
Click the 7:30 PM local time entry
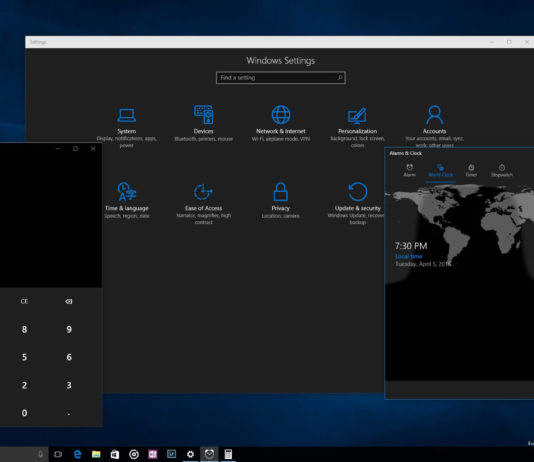[x=423, y=254]
